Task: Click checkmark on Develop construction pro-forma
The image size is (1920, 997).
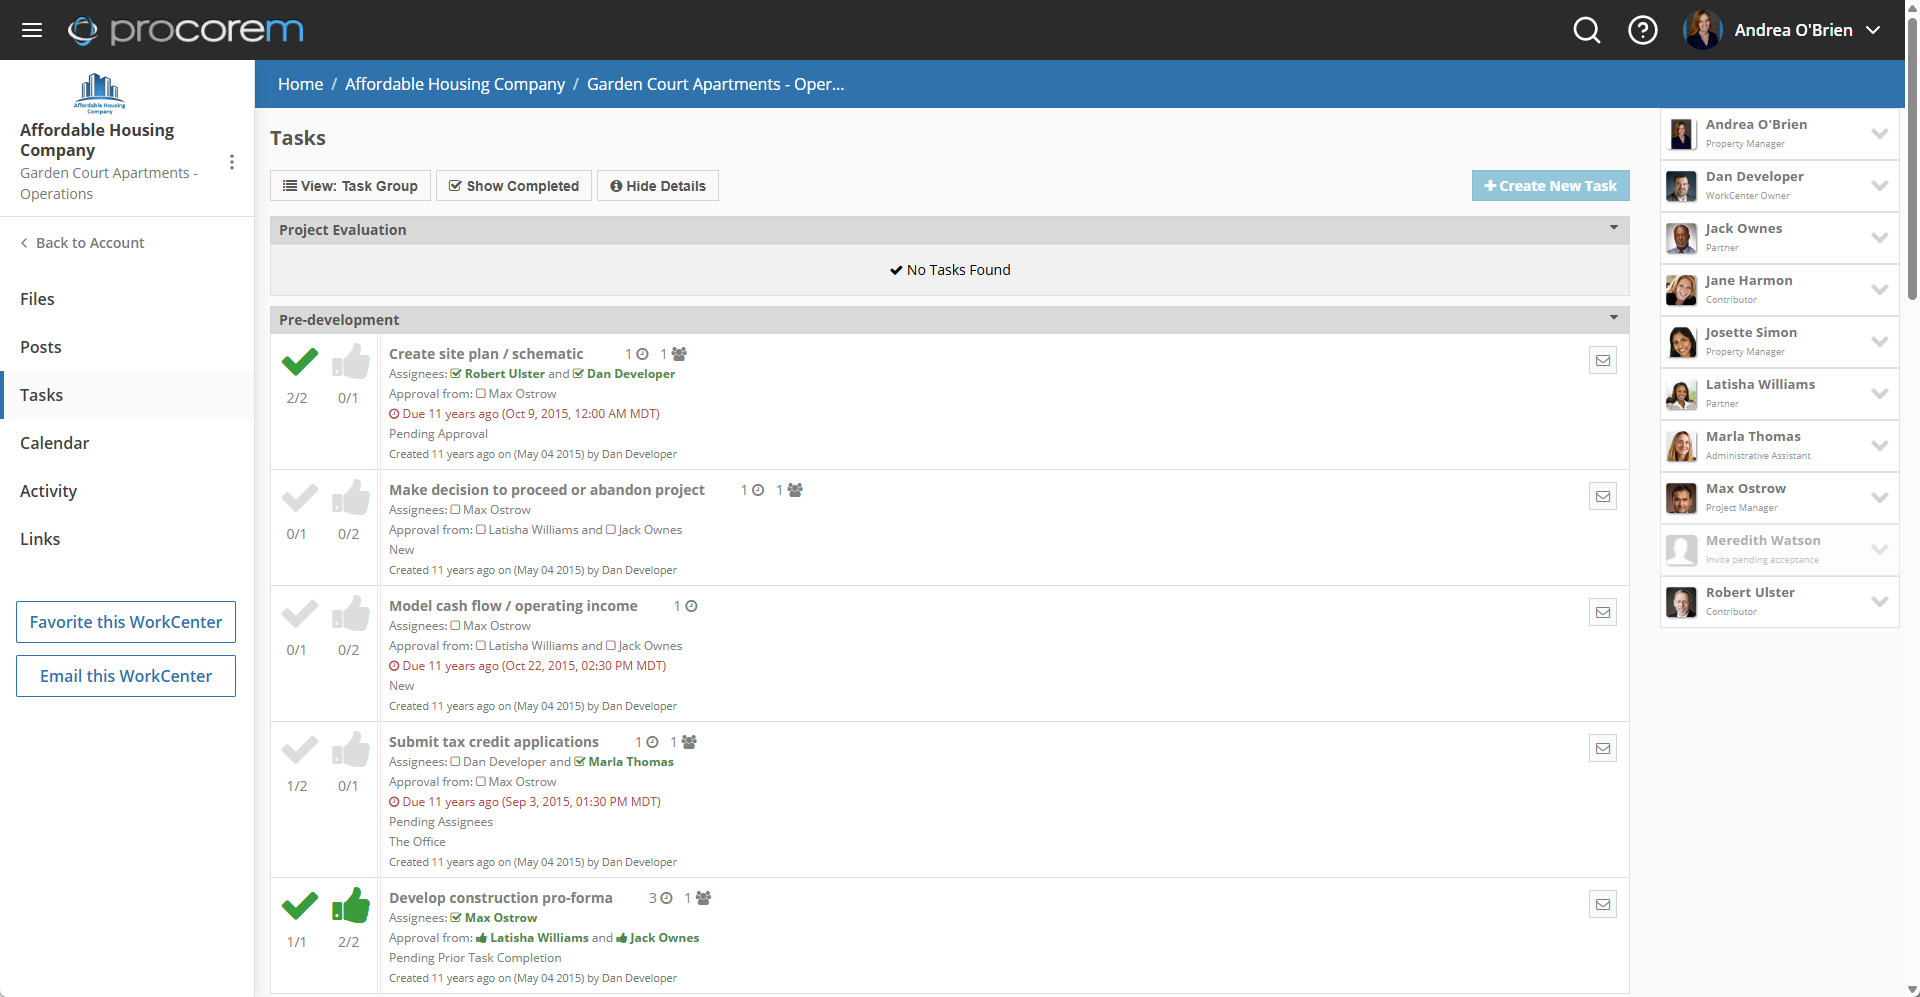Action: click(x=299, y=905)
